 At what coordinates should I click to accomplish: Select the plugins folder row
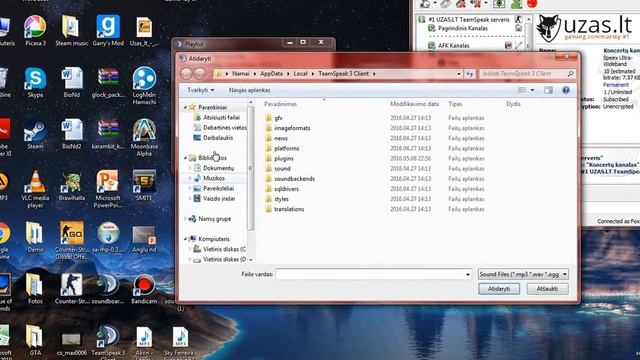376,158
